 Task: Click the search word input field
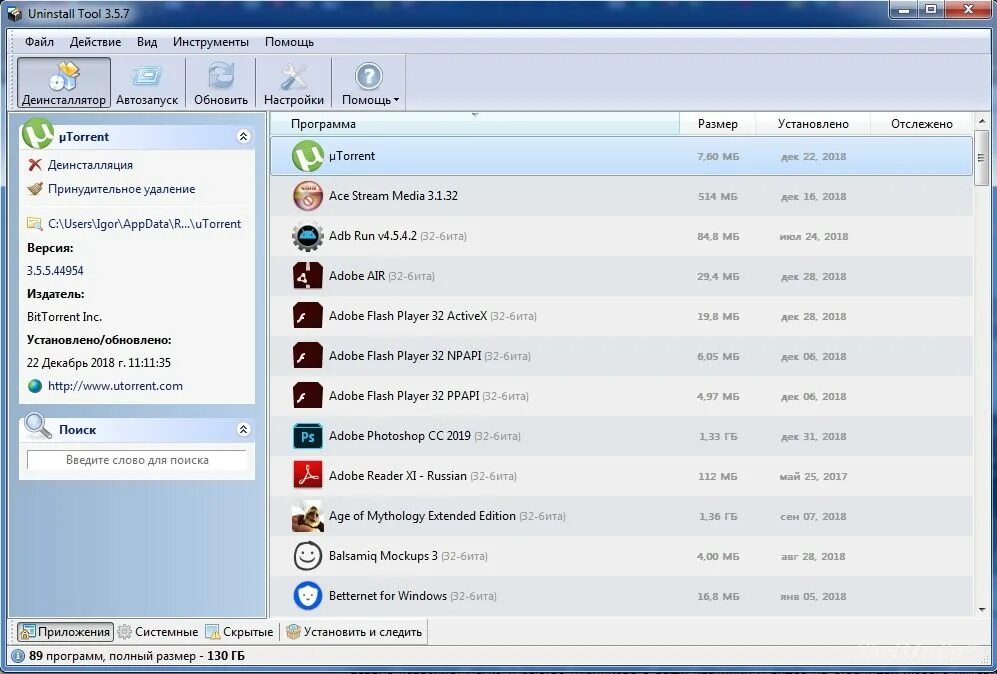tap(137, 460)
